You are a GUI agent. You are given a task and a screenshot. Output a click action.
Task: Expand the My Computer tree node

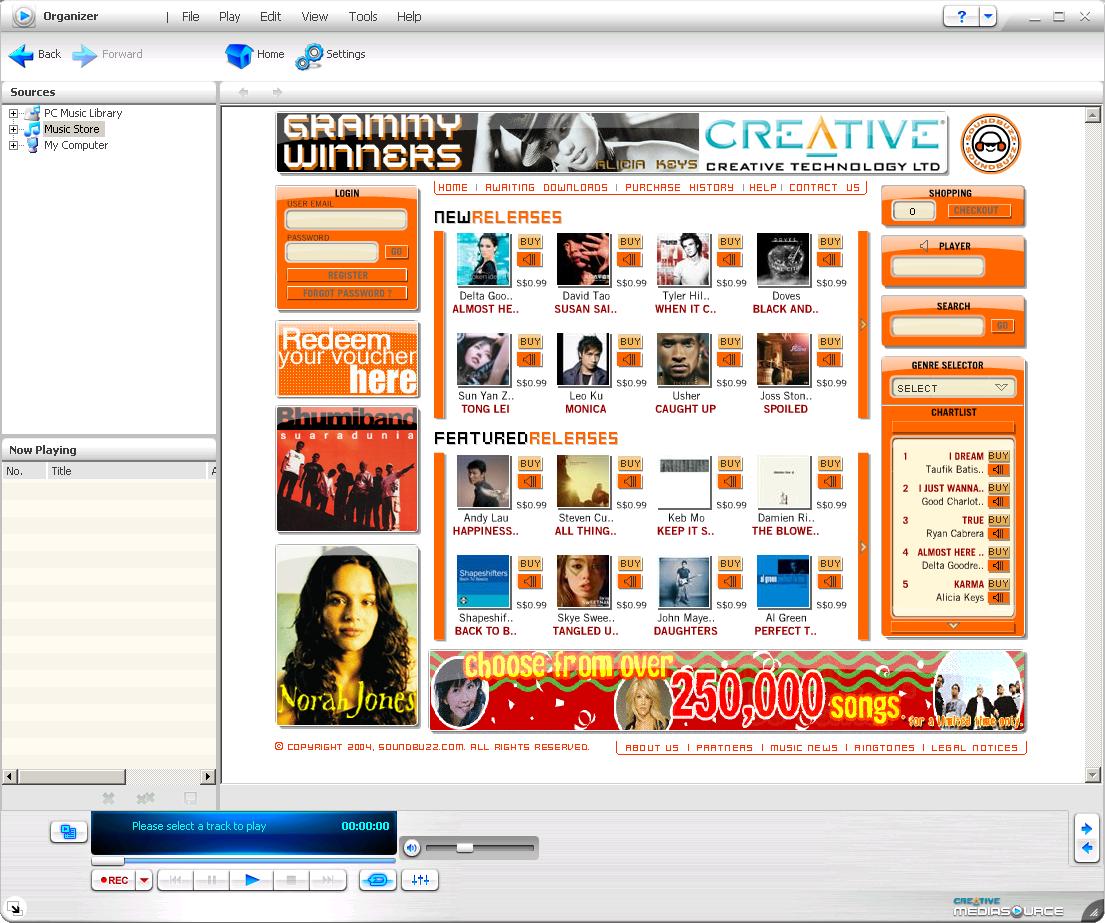13,145
